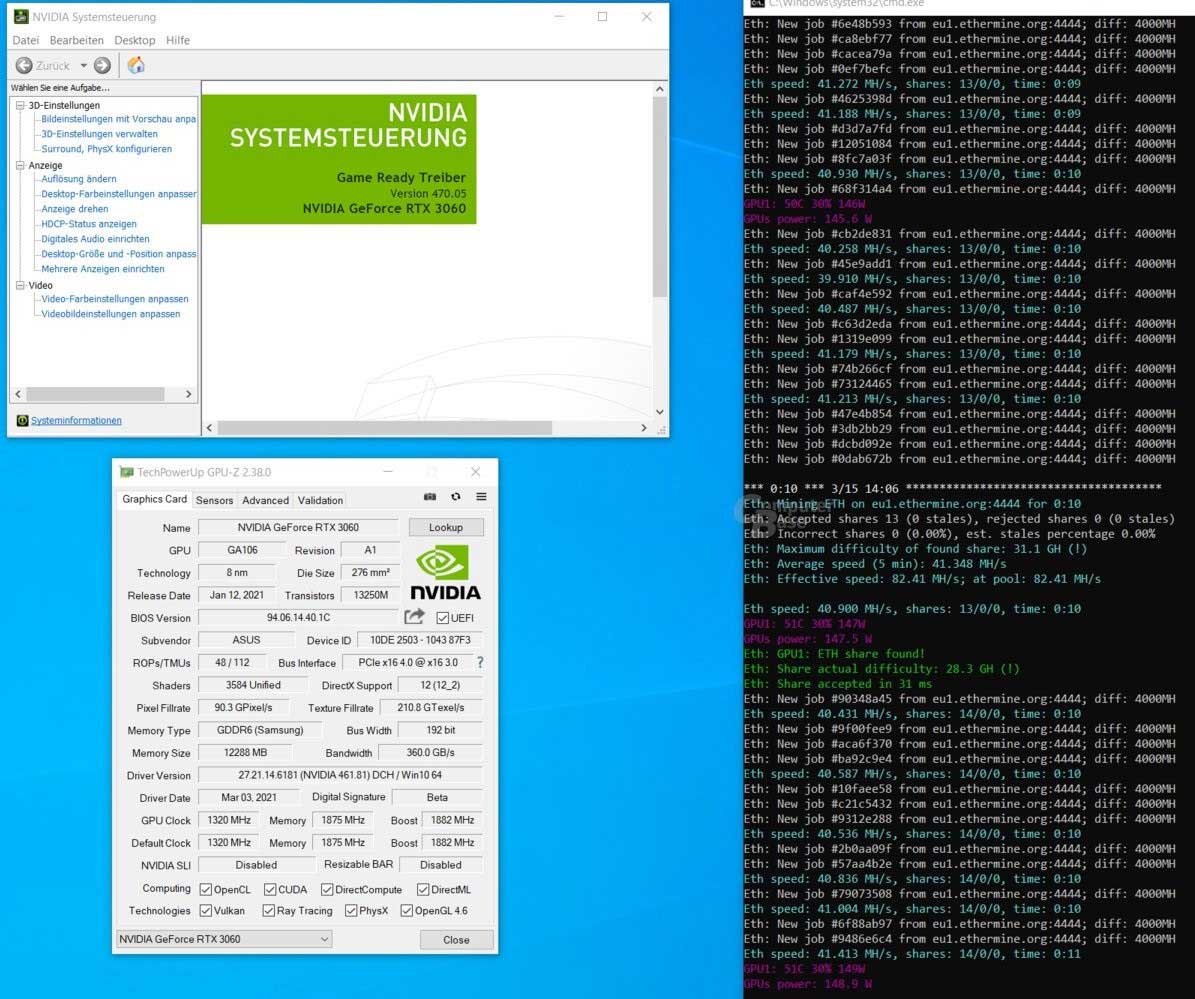Open the Systeminformationen link
This screenshot has width=1195, height=999.
coord(76,421)
